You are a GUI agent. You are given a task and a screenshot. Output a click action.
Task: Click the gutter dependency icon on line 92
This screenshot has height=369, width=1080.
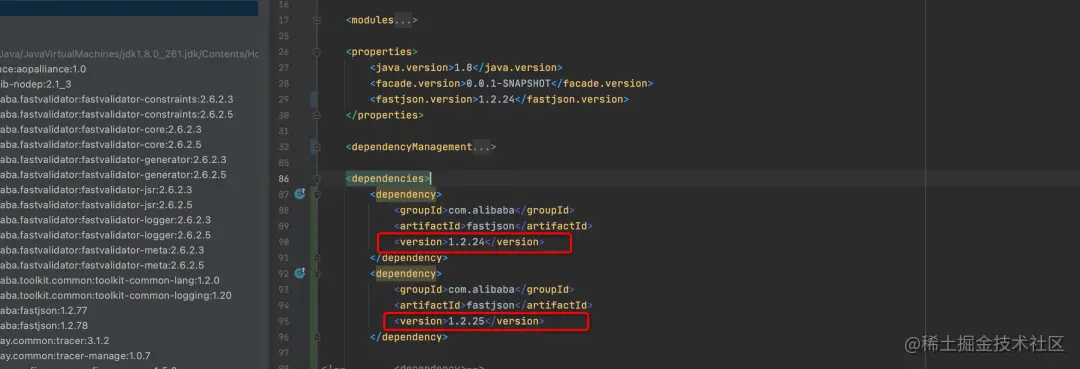299,273
